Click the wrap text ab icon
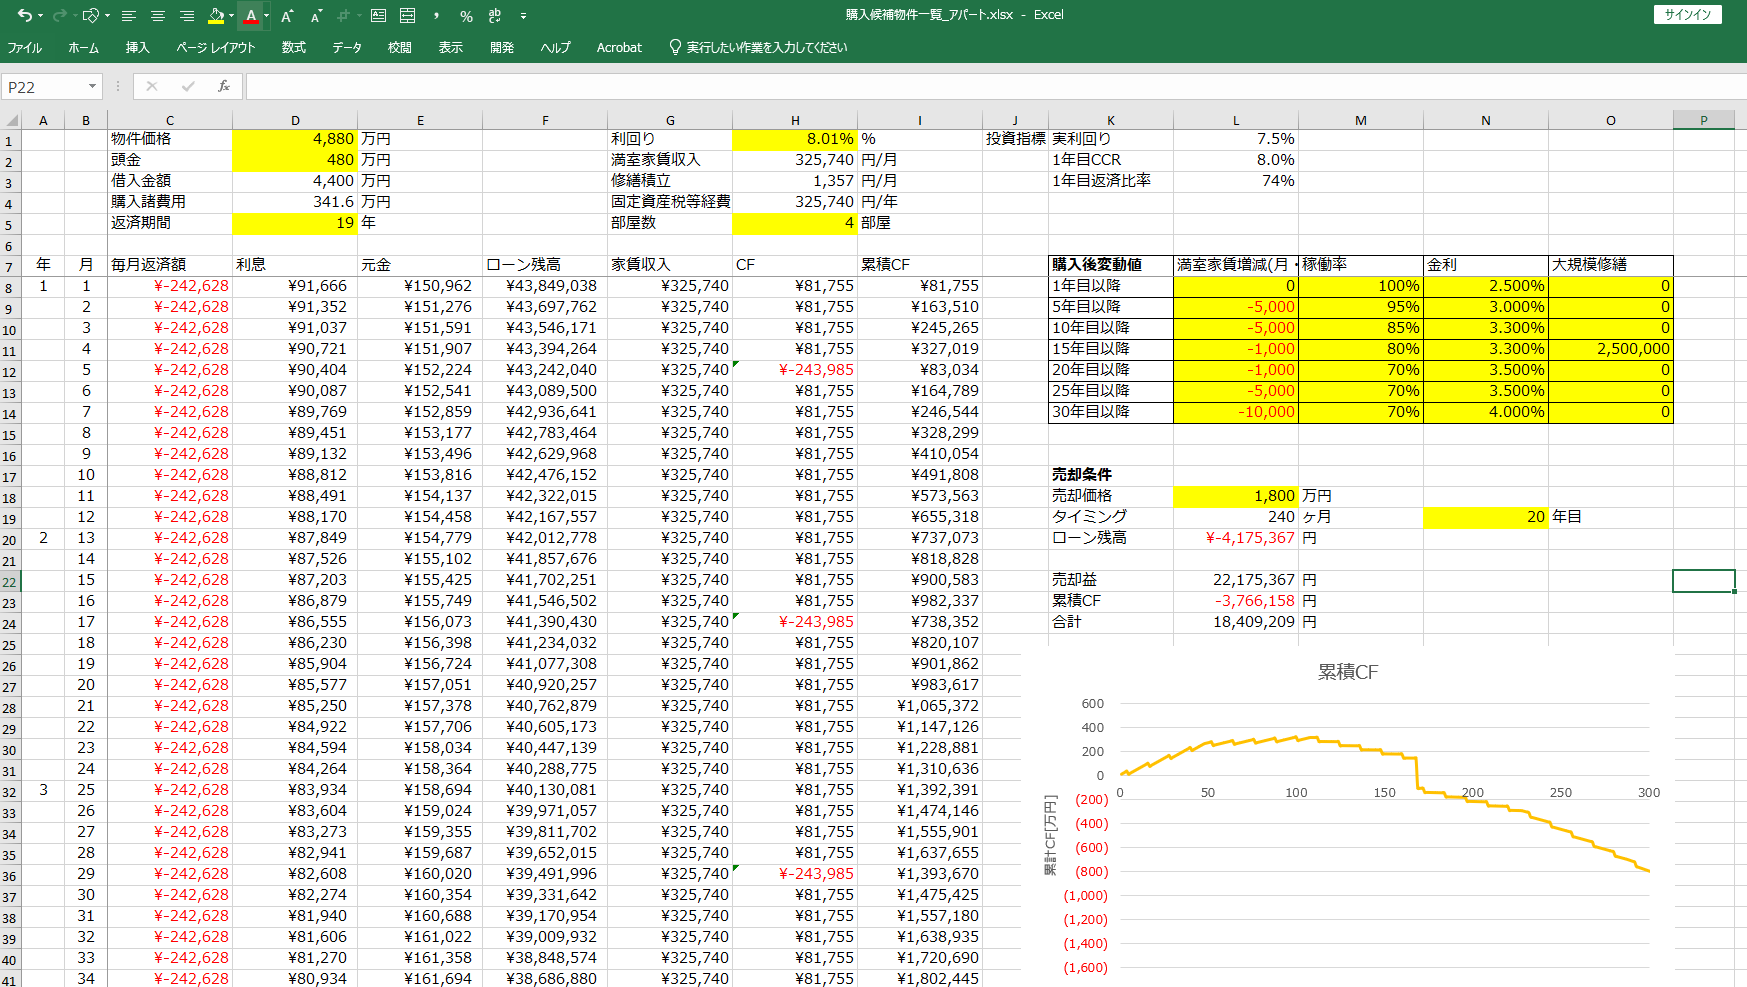 click(x=494, y=15)
